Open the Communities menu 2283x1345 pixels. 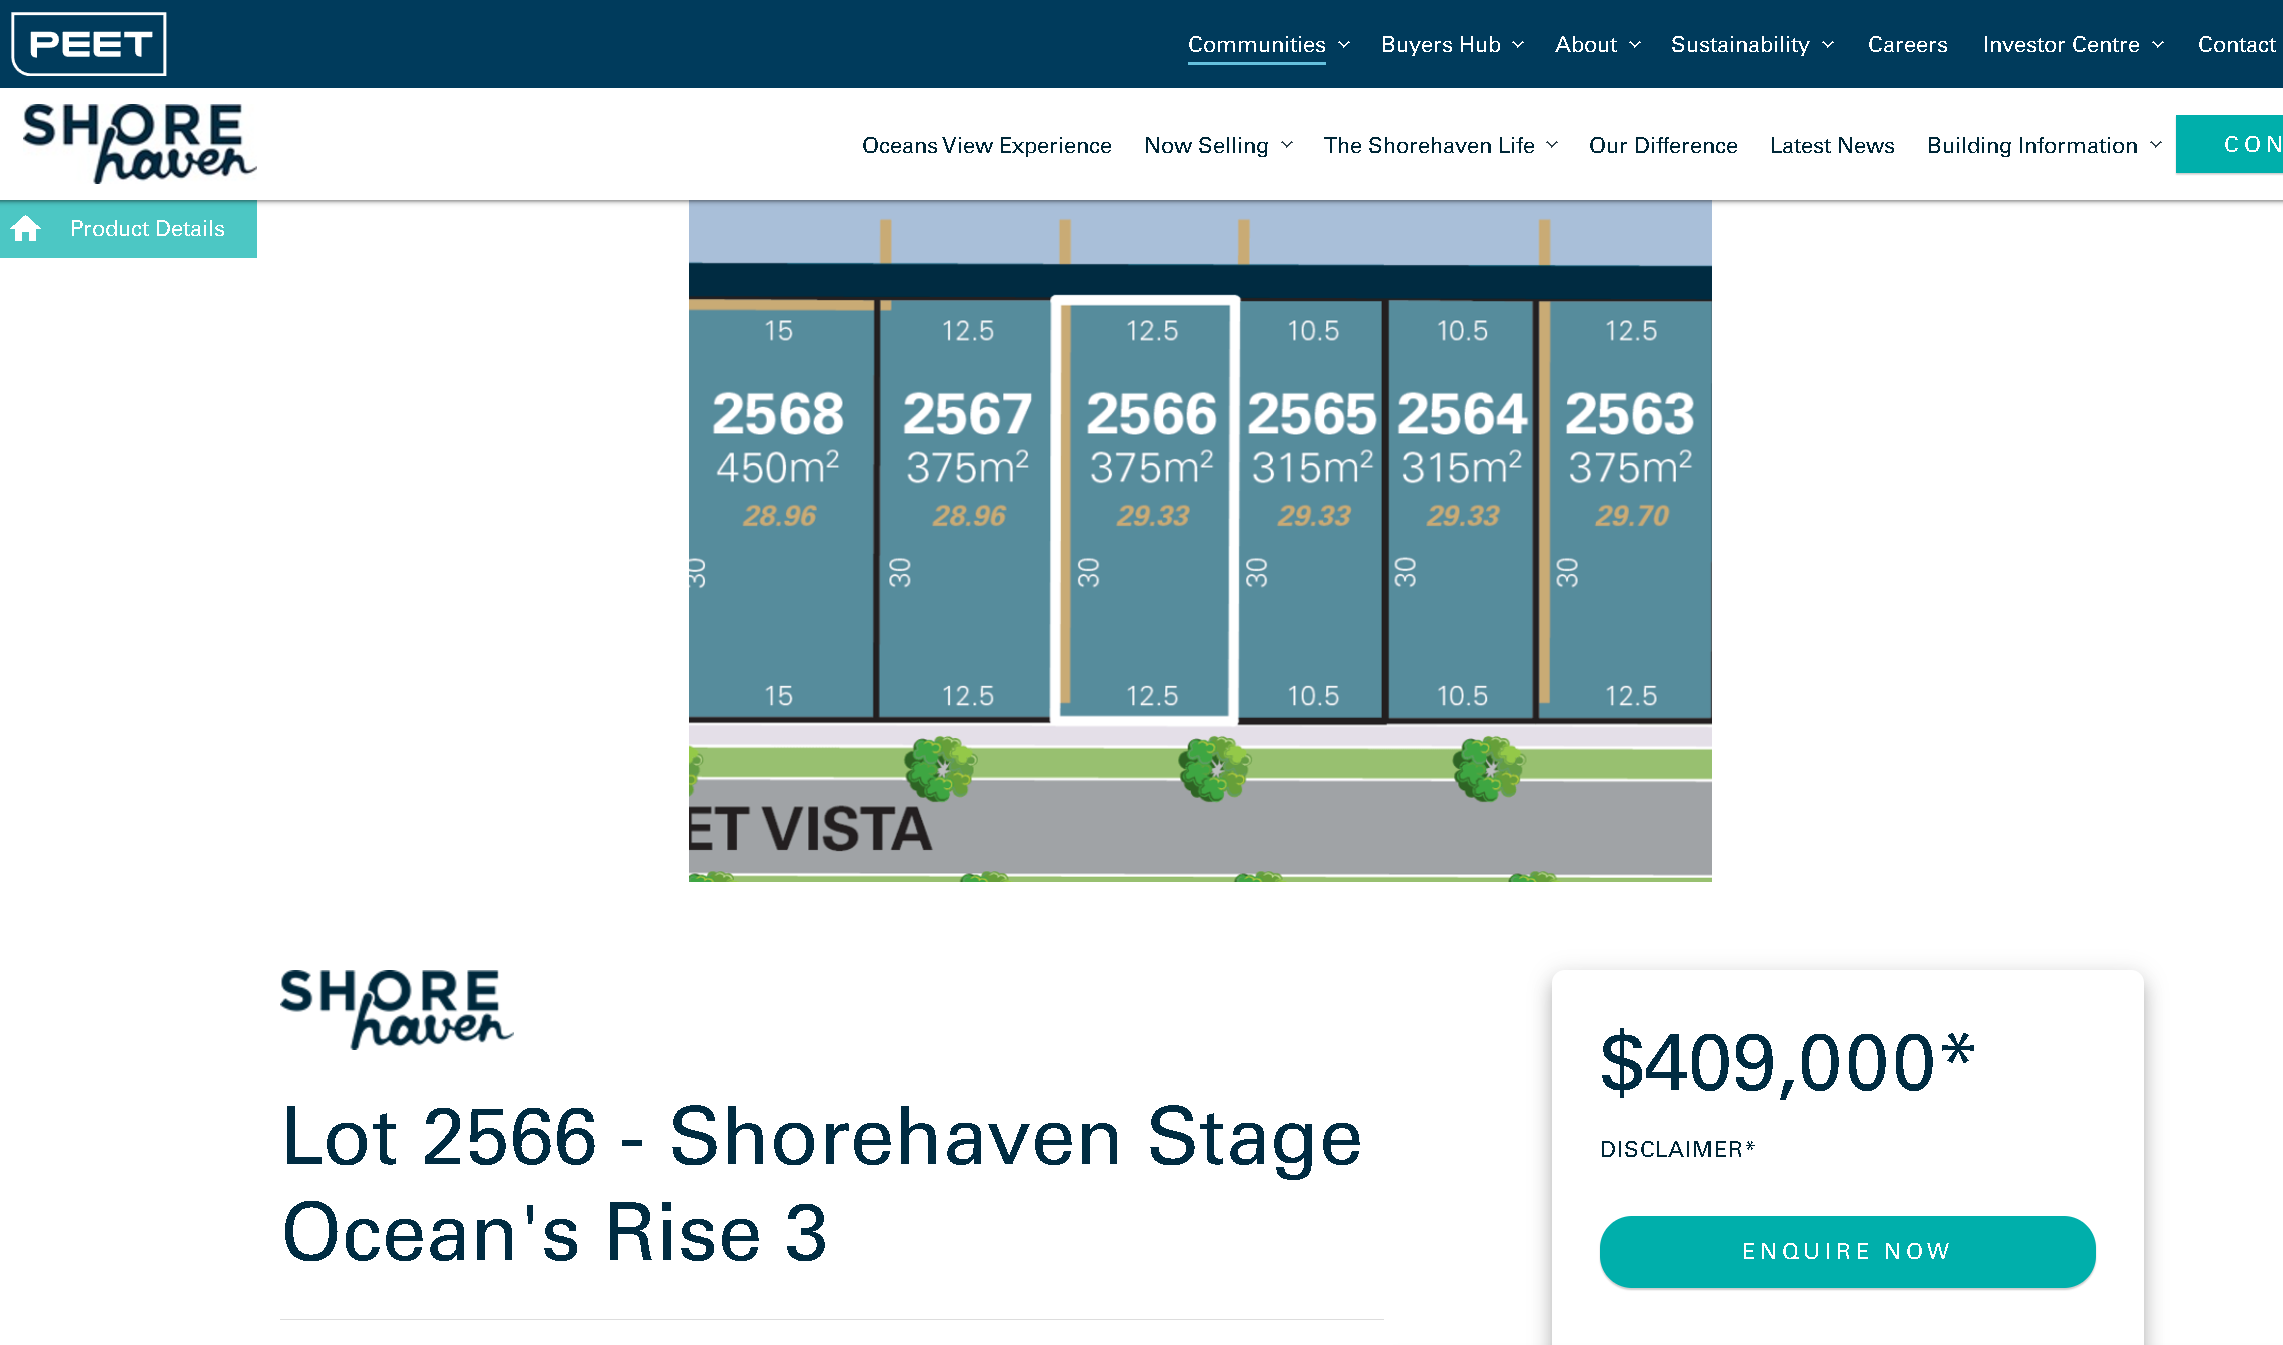tap(1256, 45)
